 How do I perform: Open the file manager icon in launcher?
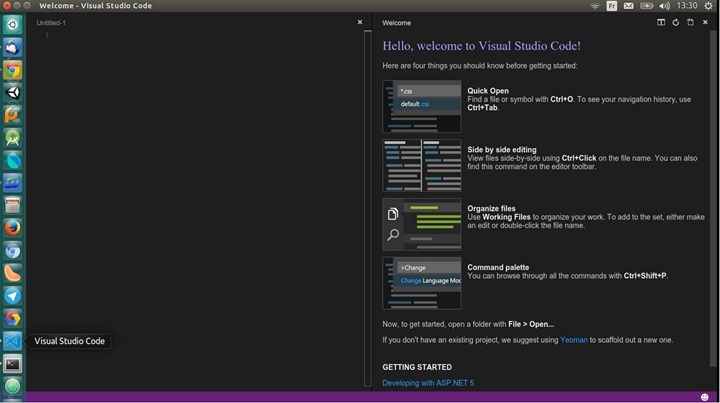tap(12, 206)
